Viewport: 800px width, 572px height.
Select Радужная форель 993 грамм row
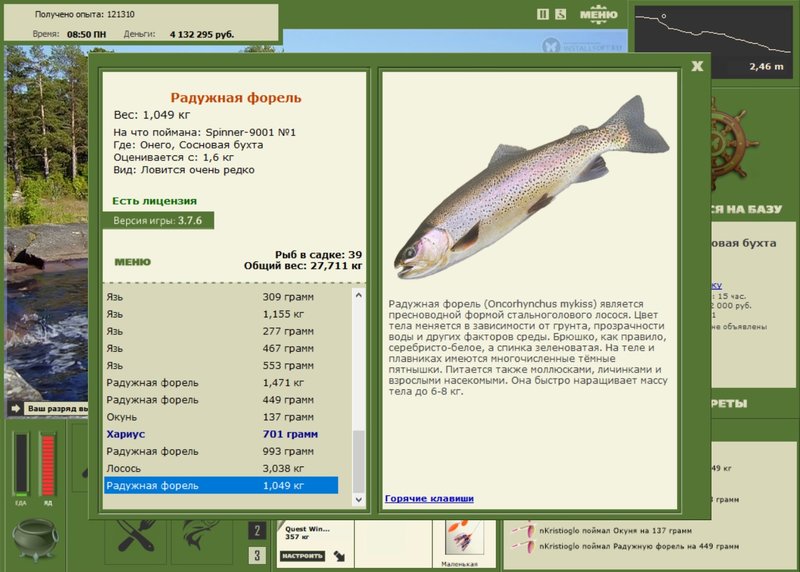click(221, 452)
